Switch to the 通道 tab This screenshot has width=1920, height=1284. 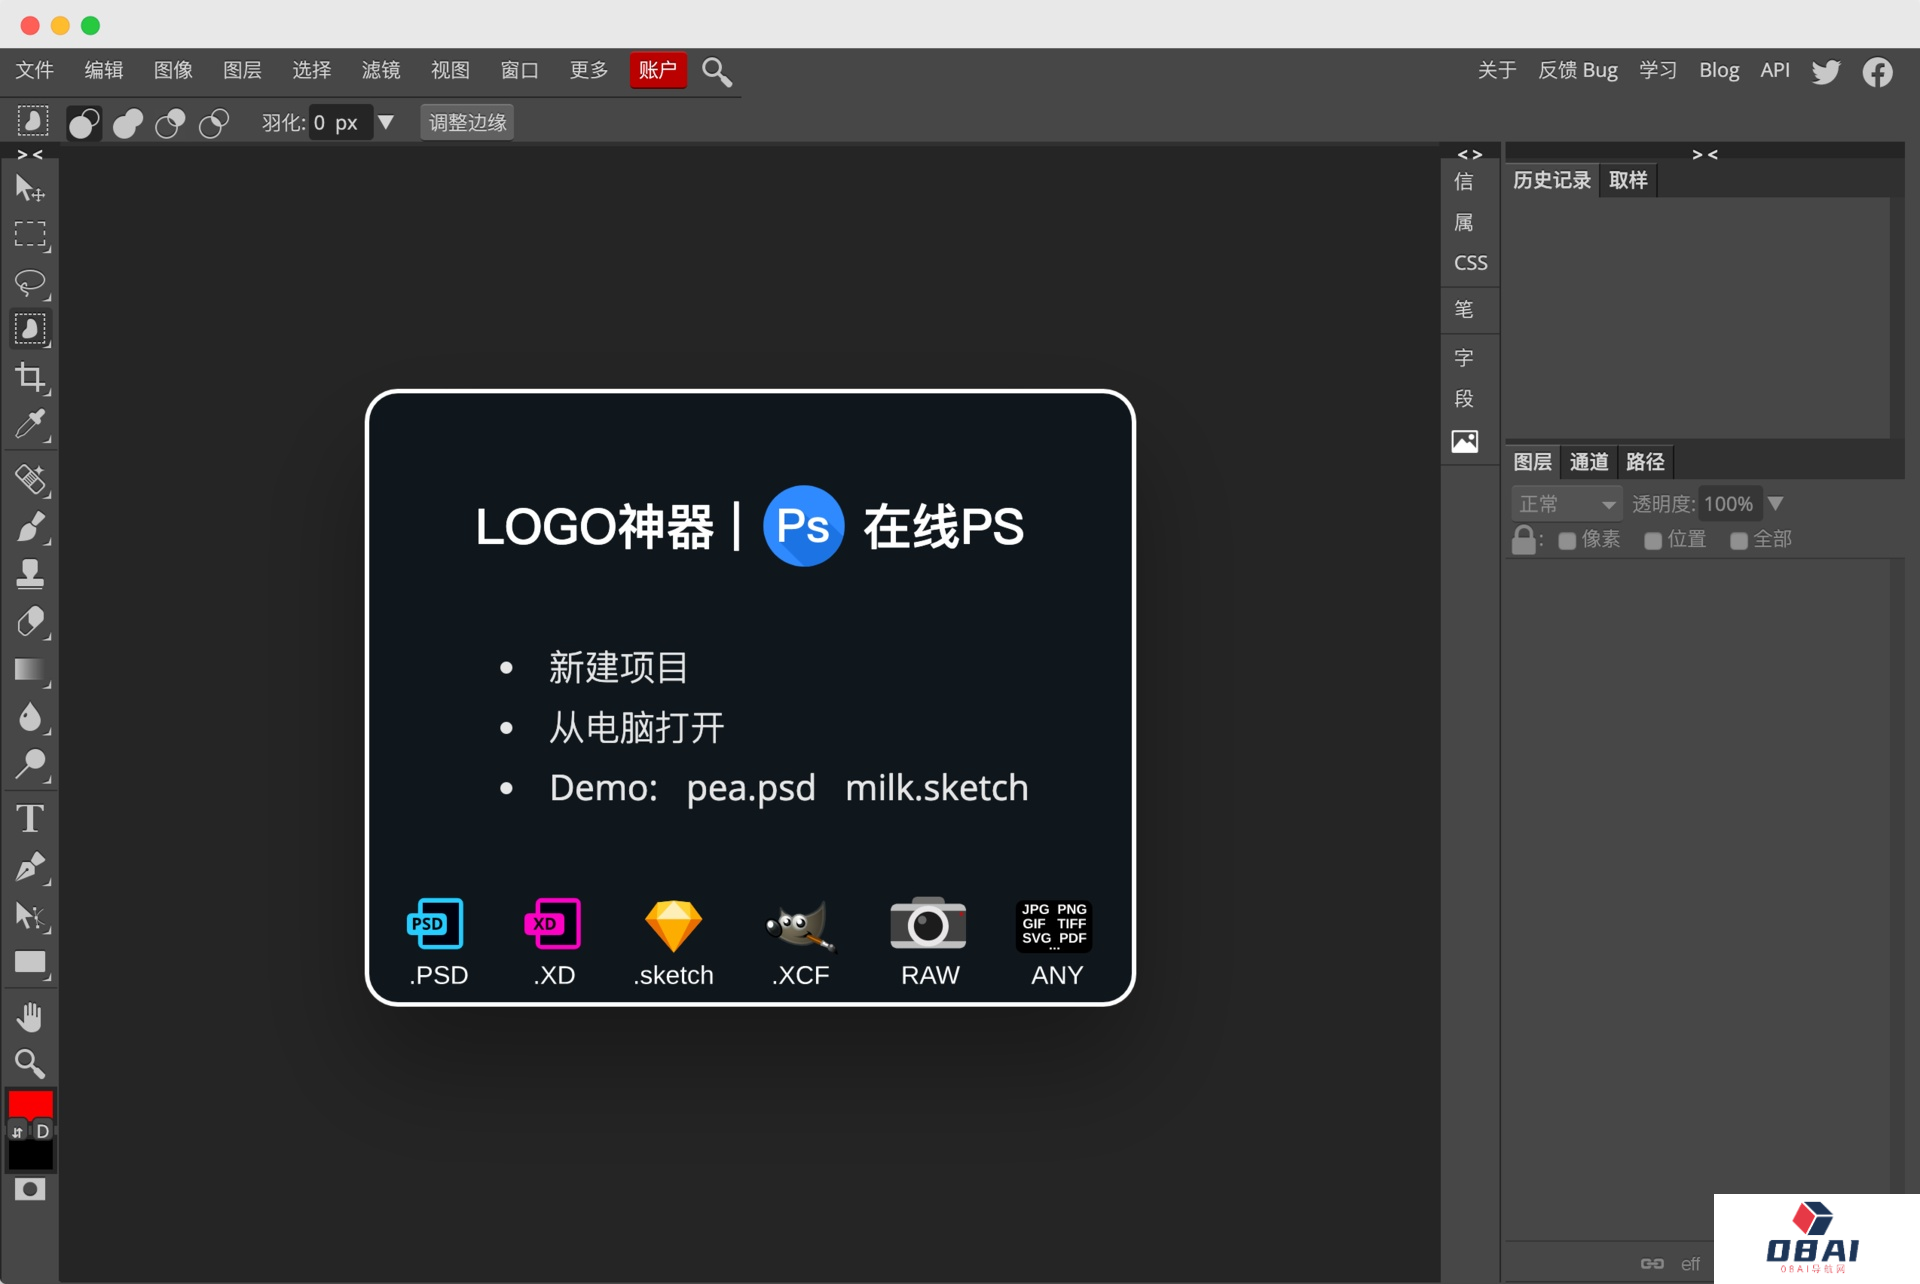click(1589, 462)
